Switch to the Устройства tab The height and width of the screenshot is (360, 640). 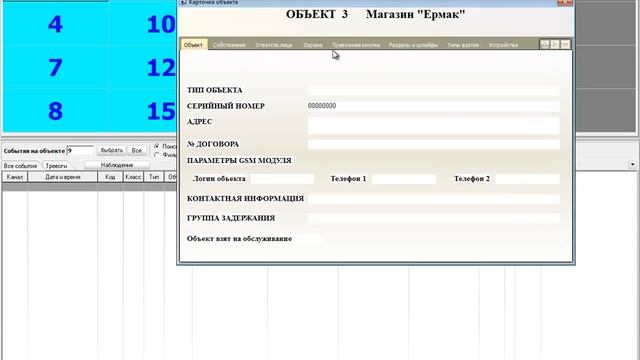click(x=503, y=45)
